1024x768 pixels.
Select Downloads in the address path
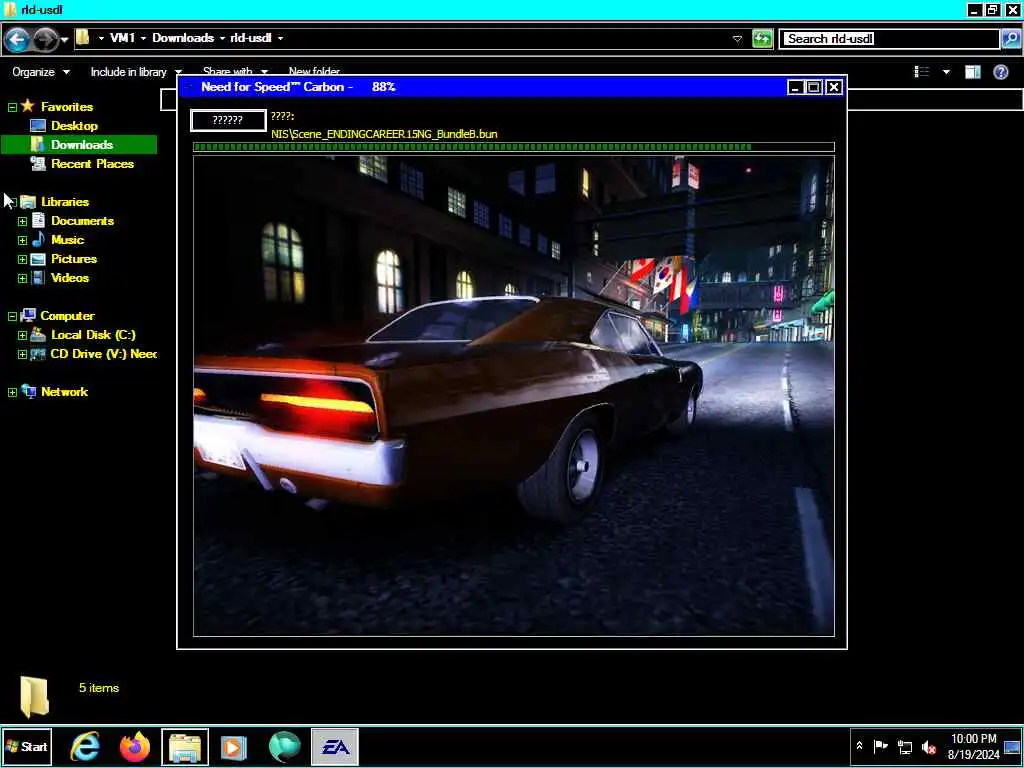[183, 38]
